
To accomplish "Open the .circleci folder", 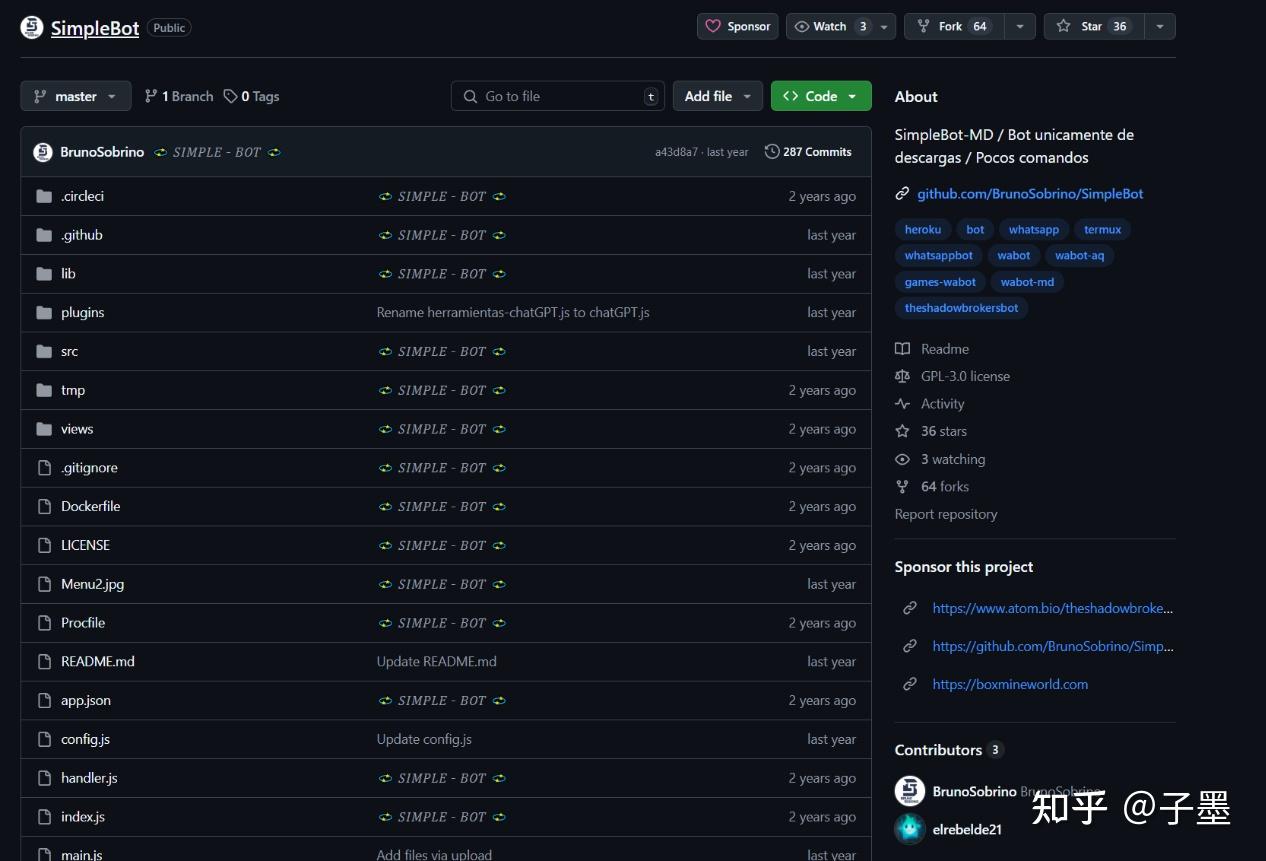I will coord(82,196).
